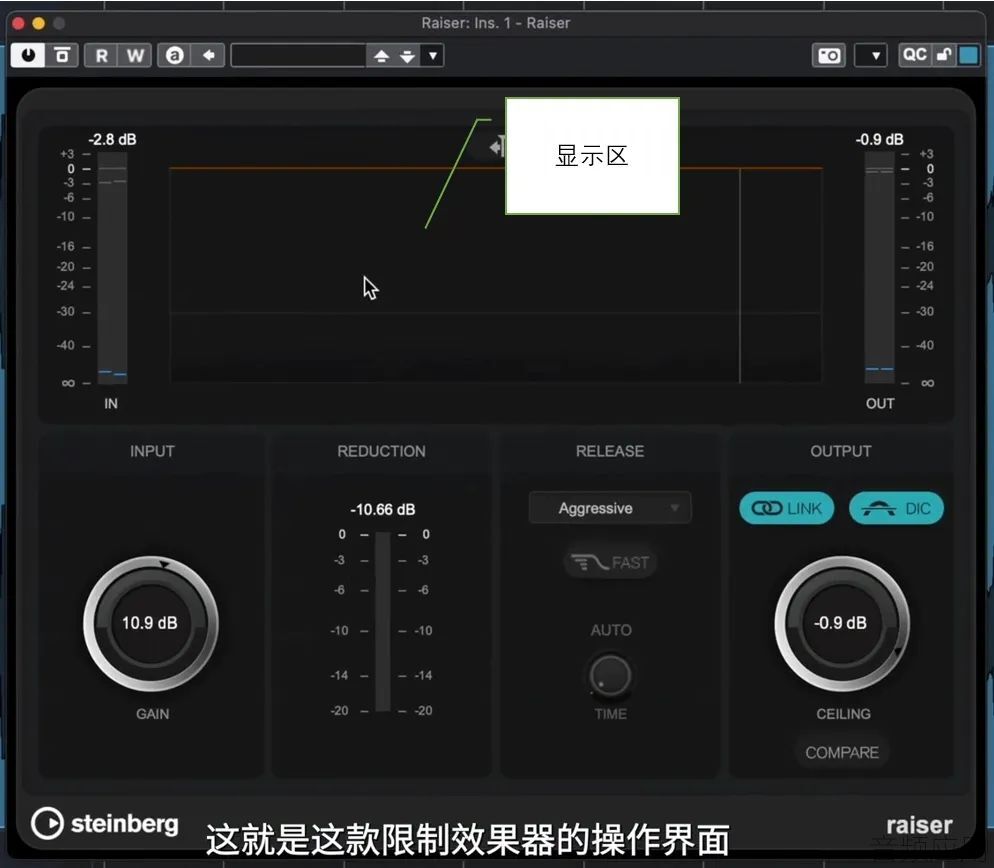This screenshot has width=994, height=868.
Task: Click the 'OUTPUT' section heading
Action: (841, 451)
